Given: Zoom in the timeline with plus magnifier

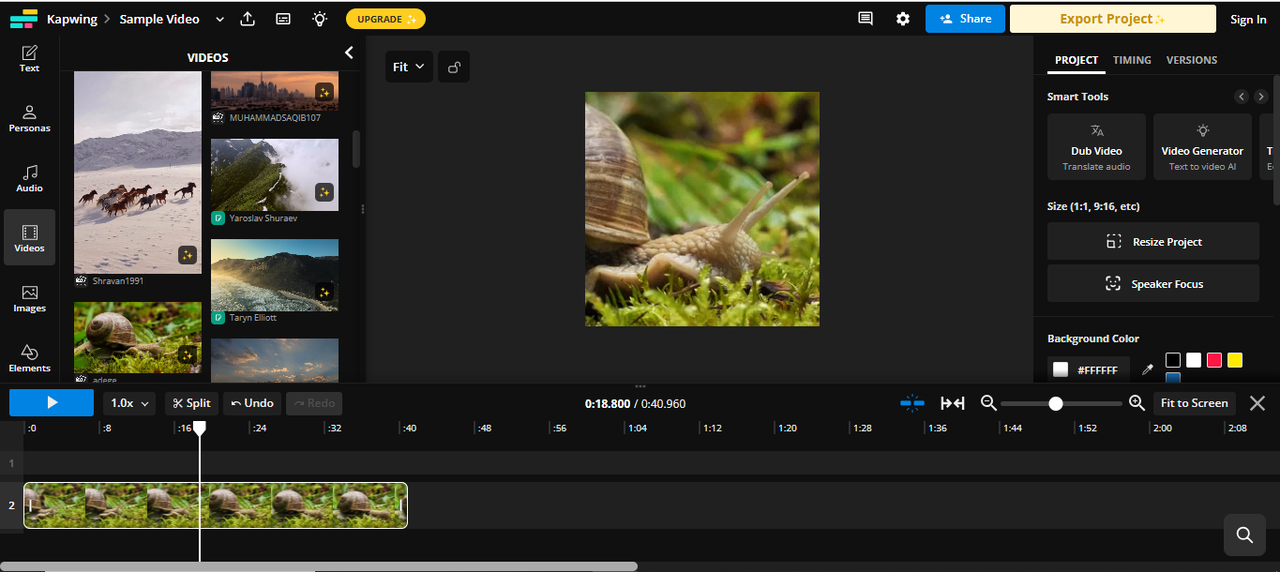Looking at the screenshot, I should [1137, 403].
